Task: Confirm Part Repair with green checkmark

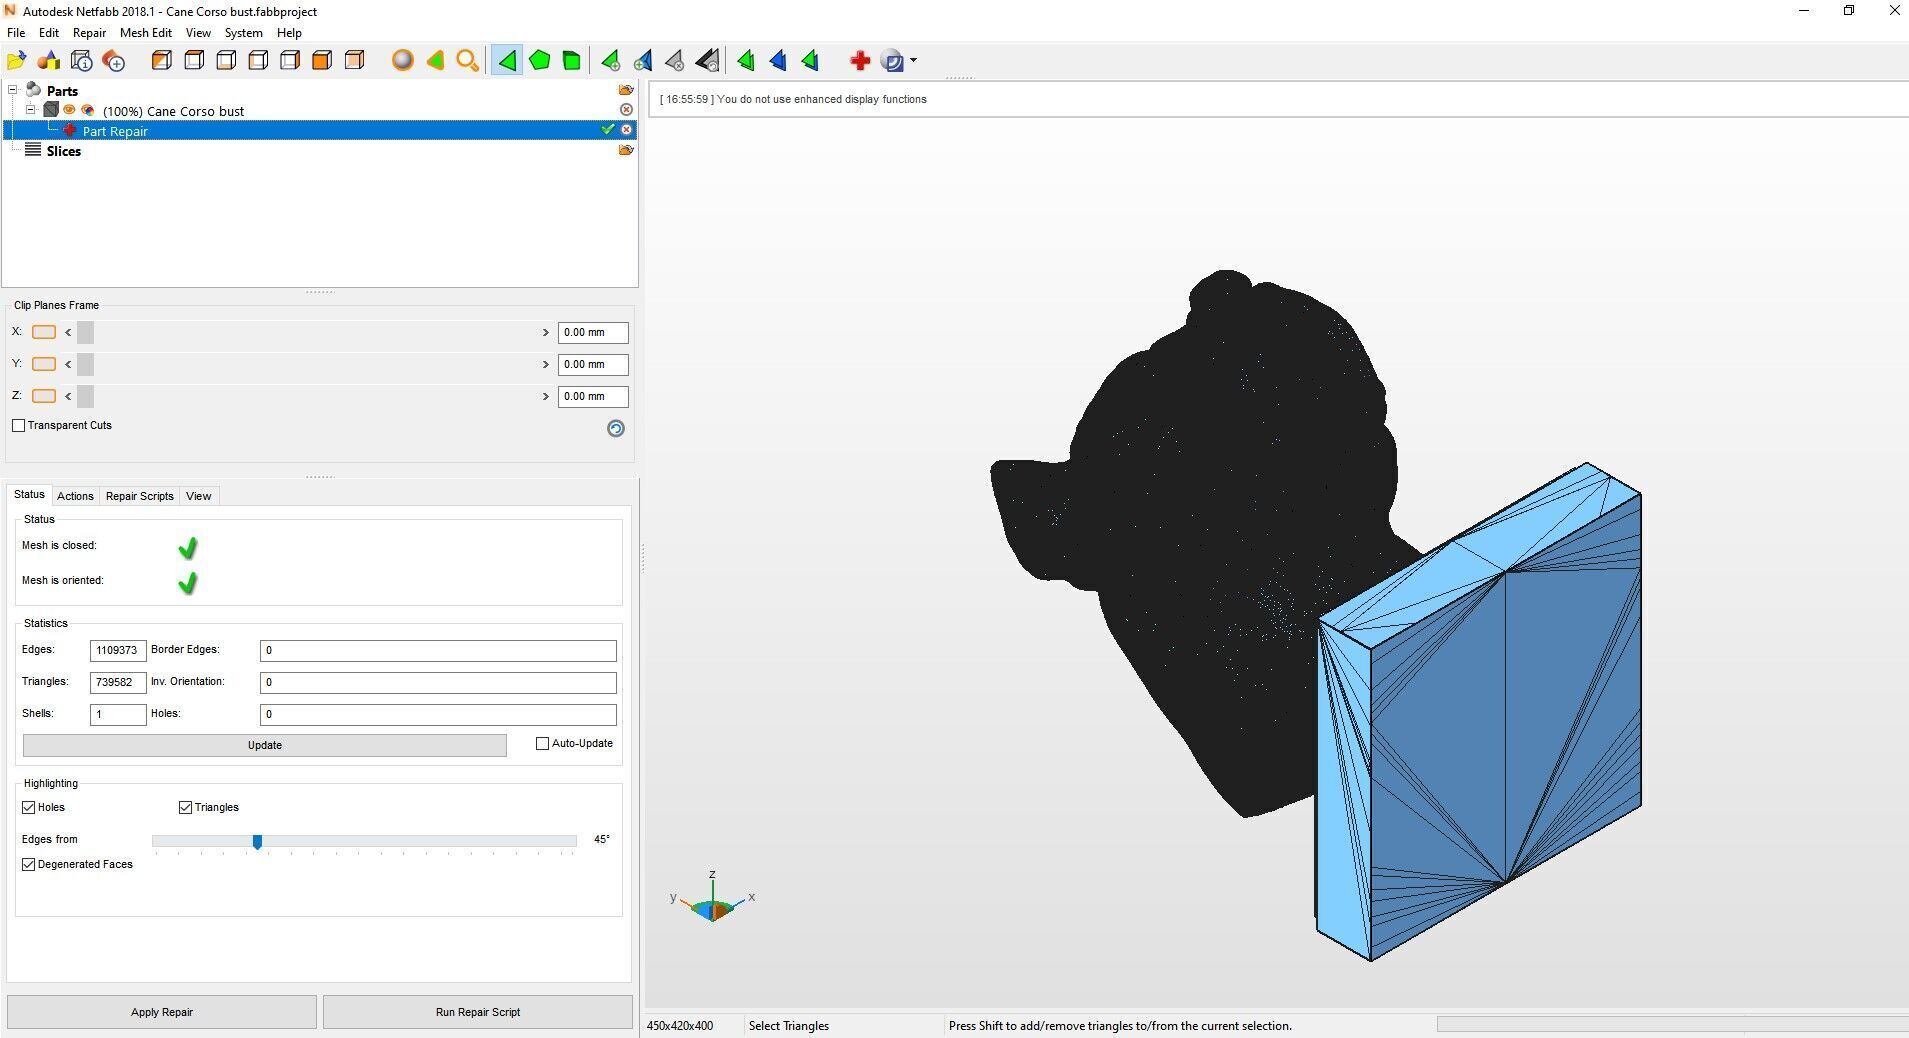Action: [607, 129]
